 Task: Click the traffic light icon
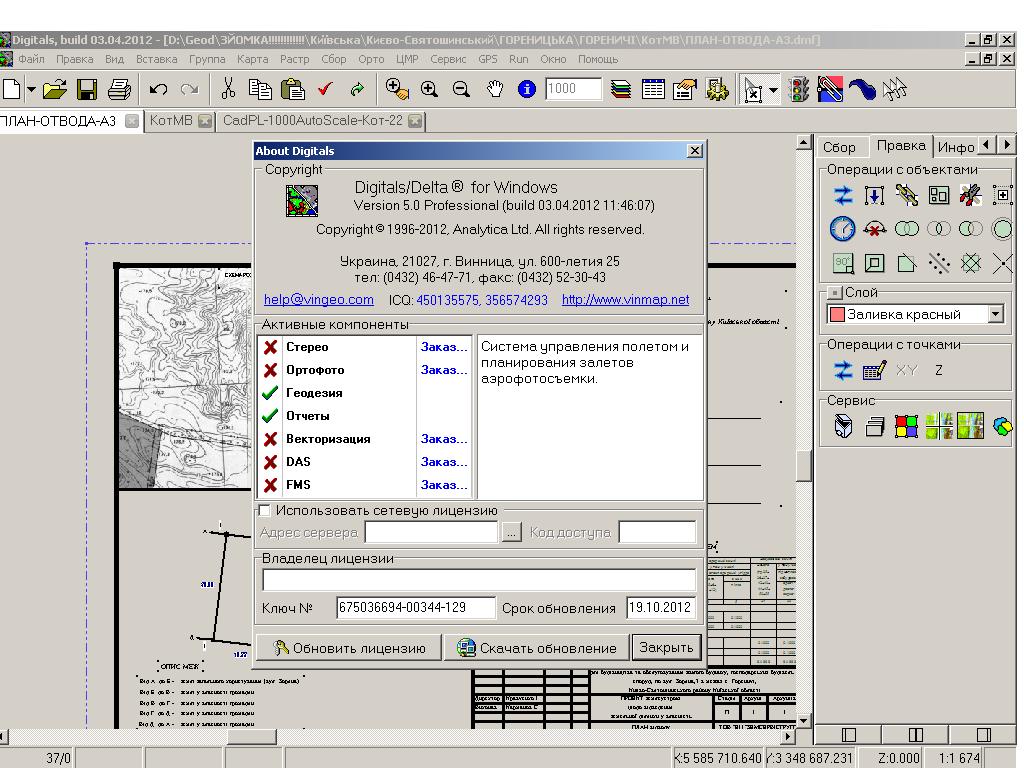pyautogui.click(x=799, y=89)
